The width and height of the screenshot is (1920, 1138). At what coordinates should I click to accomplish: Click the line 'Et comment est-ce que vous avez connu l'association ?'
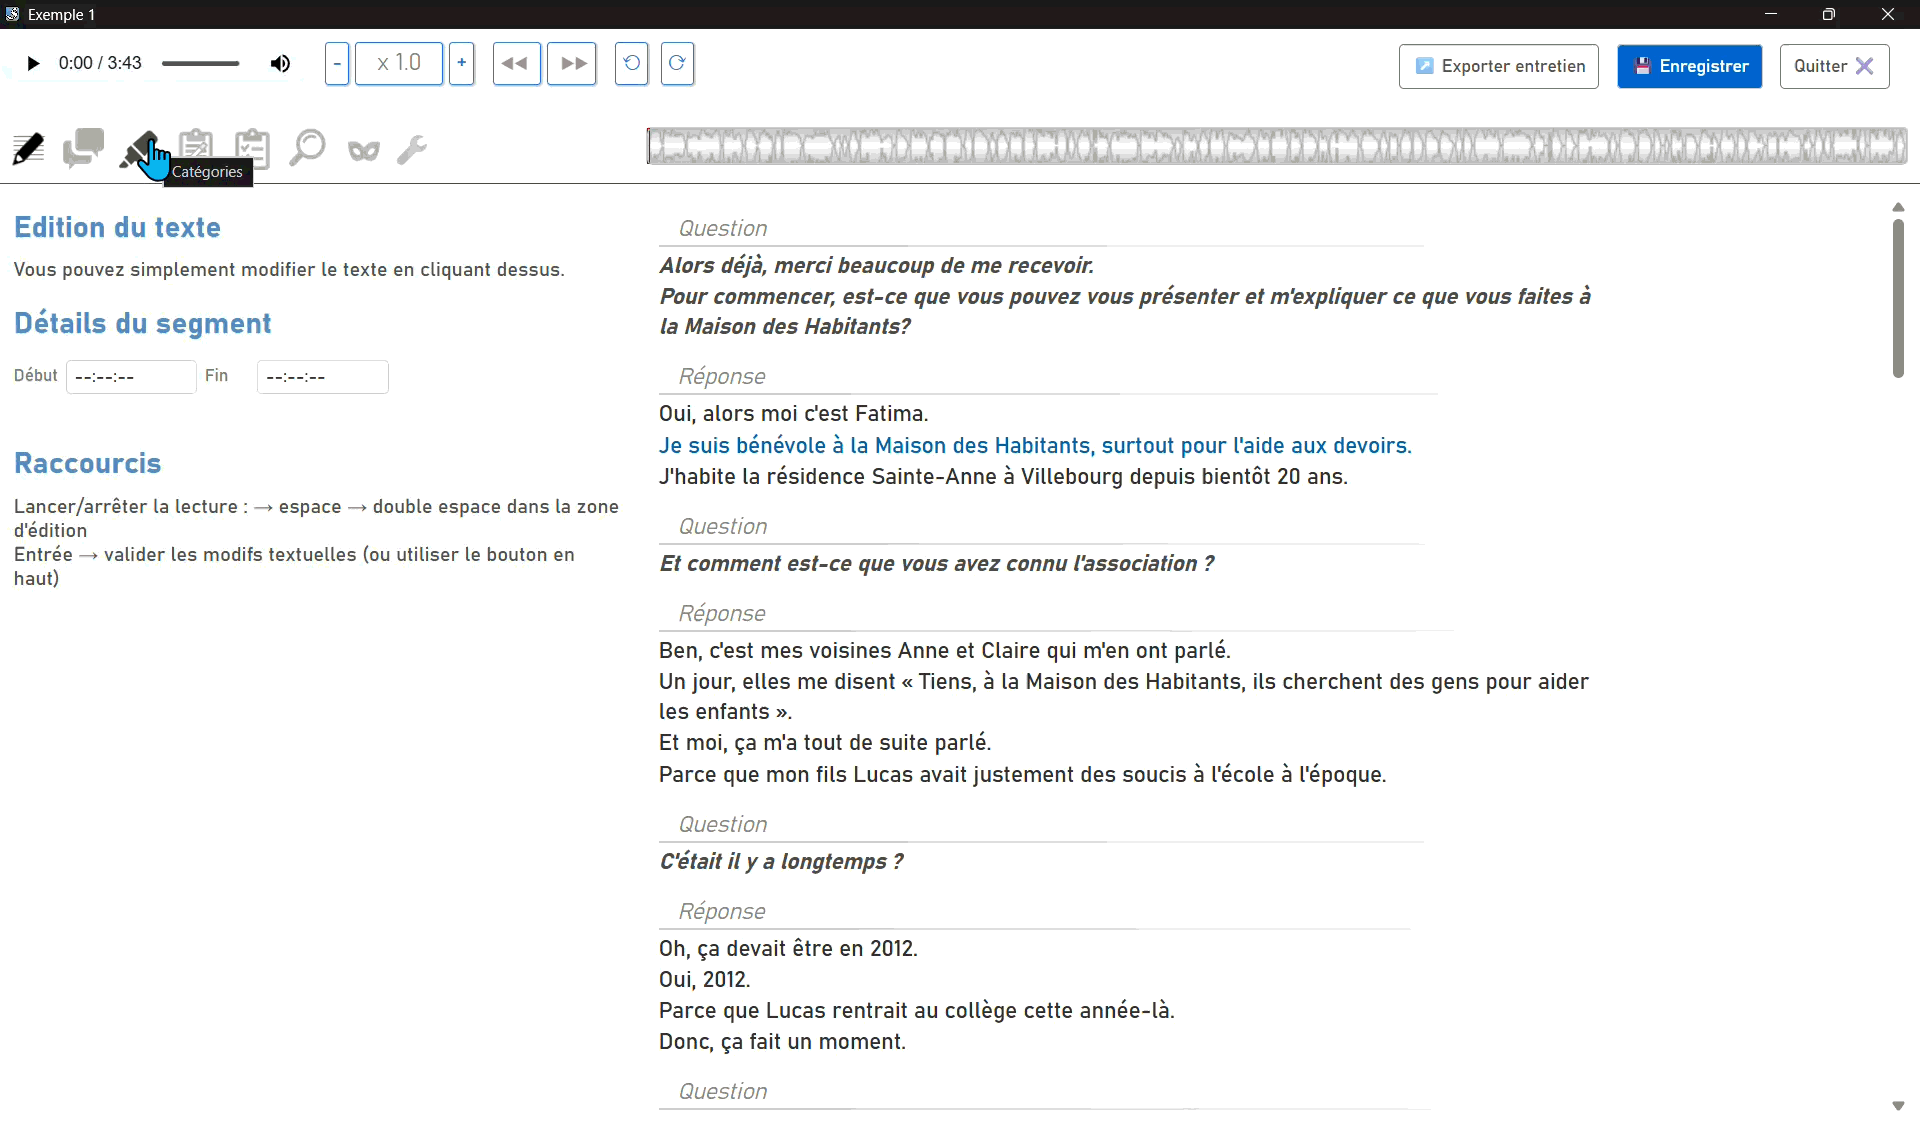937,564
